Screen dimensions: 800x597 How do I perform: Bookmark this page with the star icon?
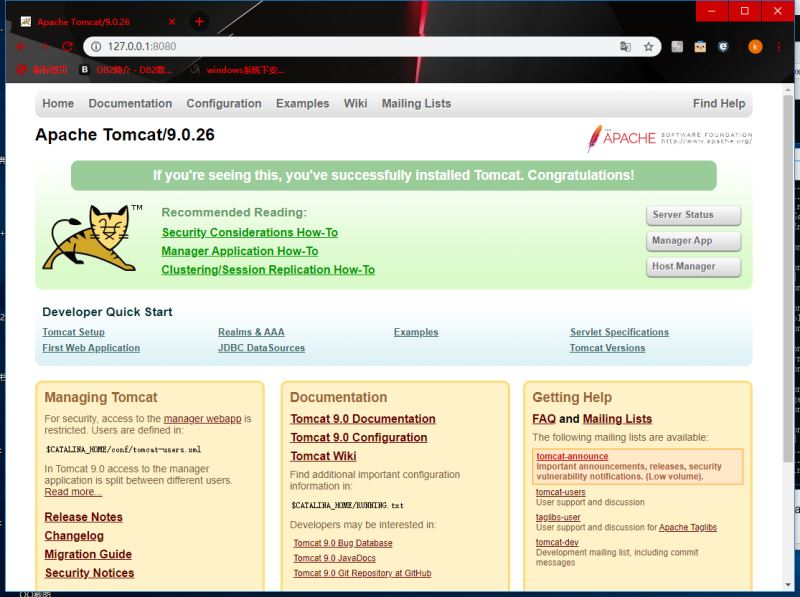point(648,47)
